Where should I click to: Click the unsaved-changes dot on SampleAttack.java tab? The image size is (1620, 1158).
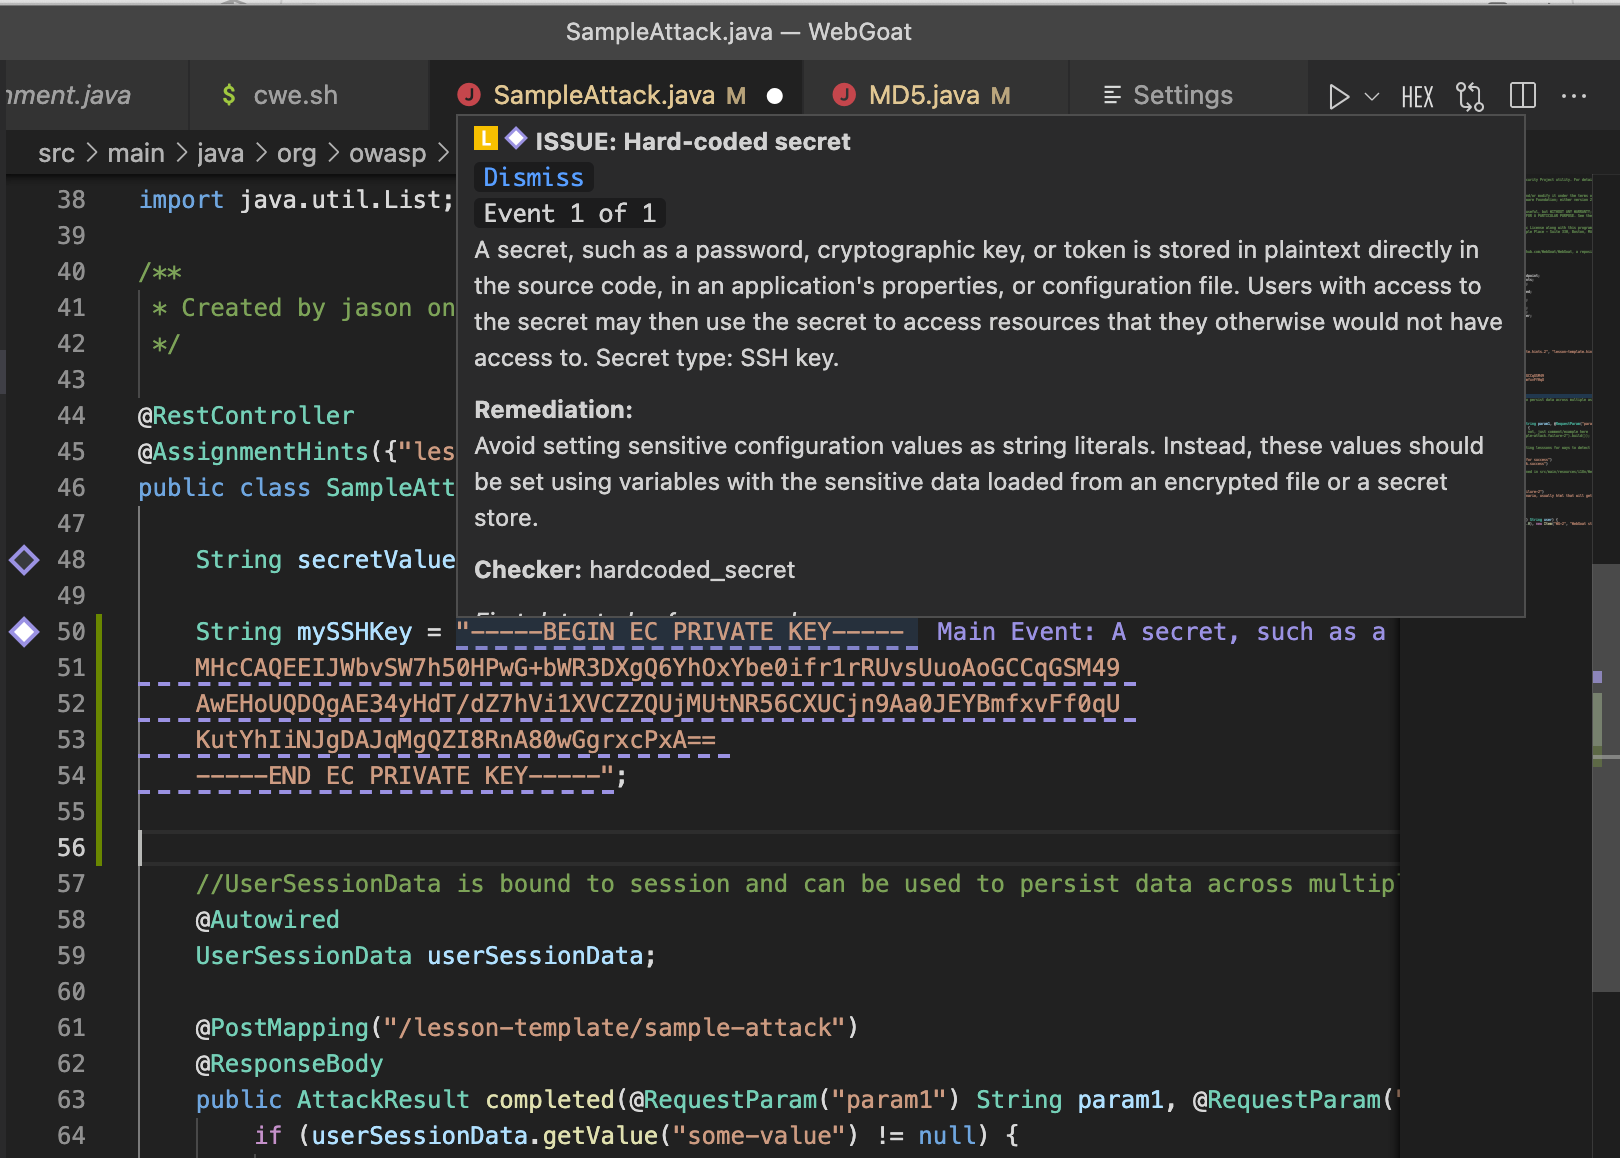pos(774,96)
